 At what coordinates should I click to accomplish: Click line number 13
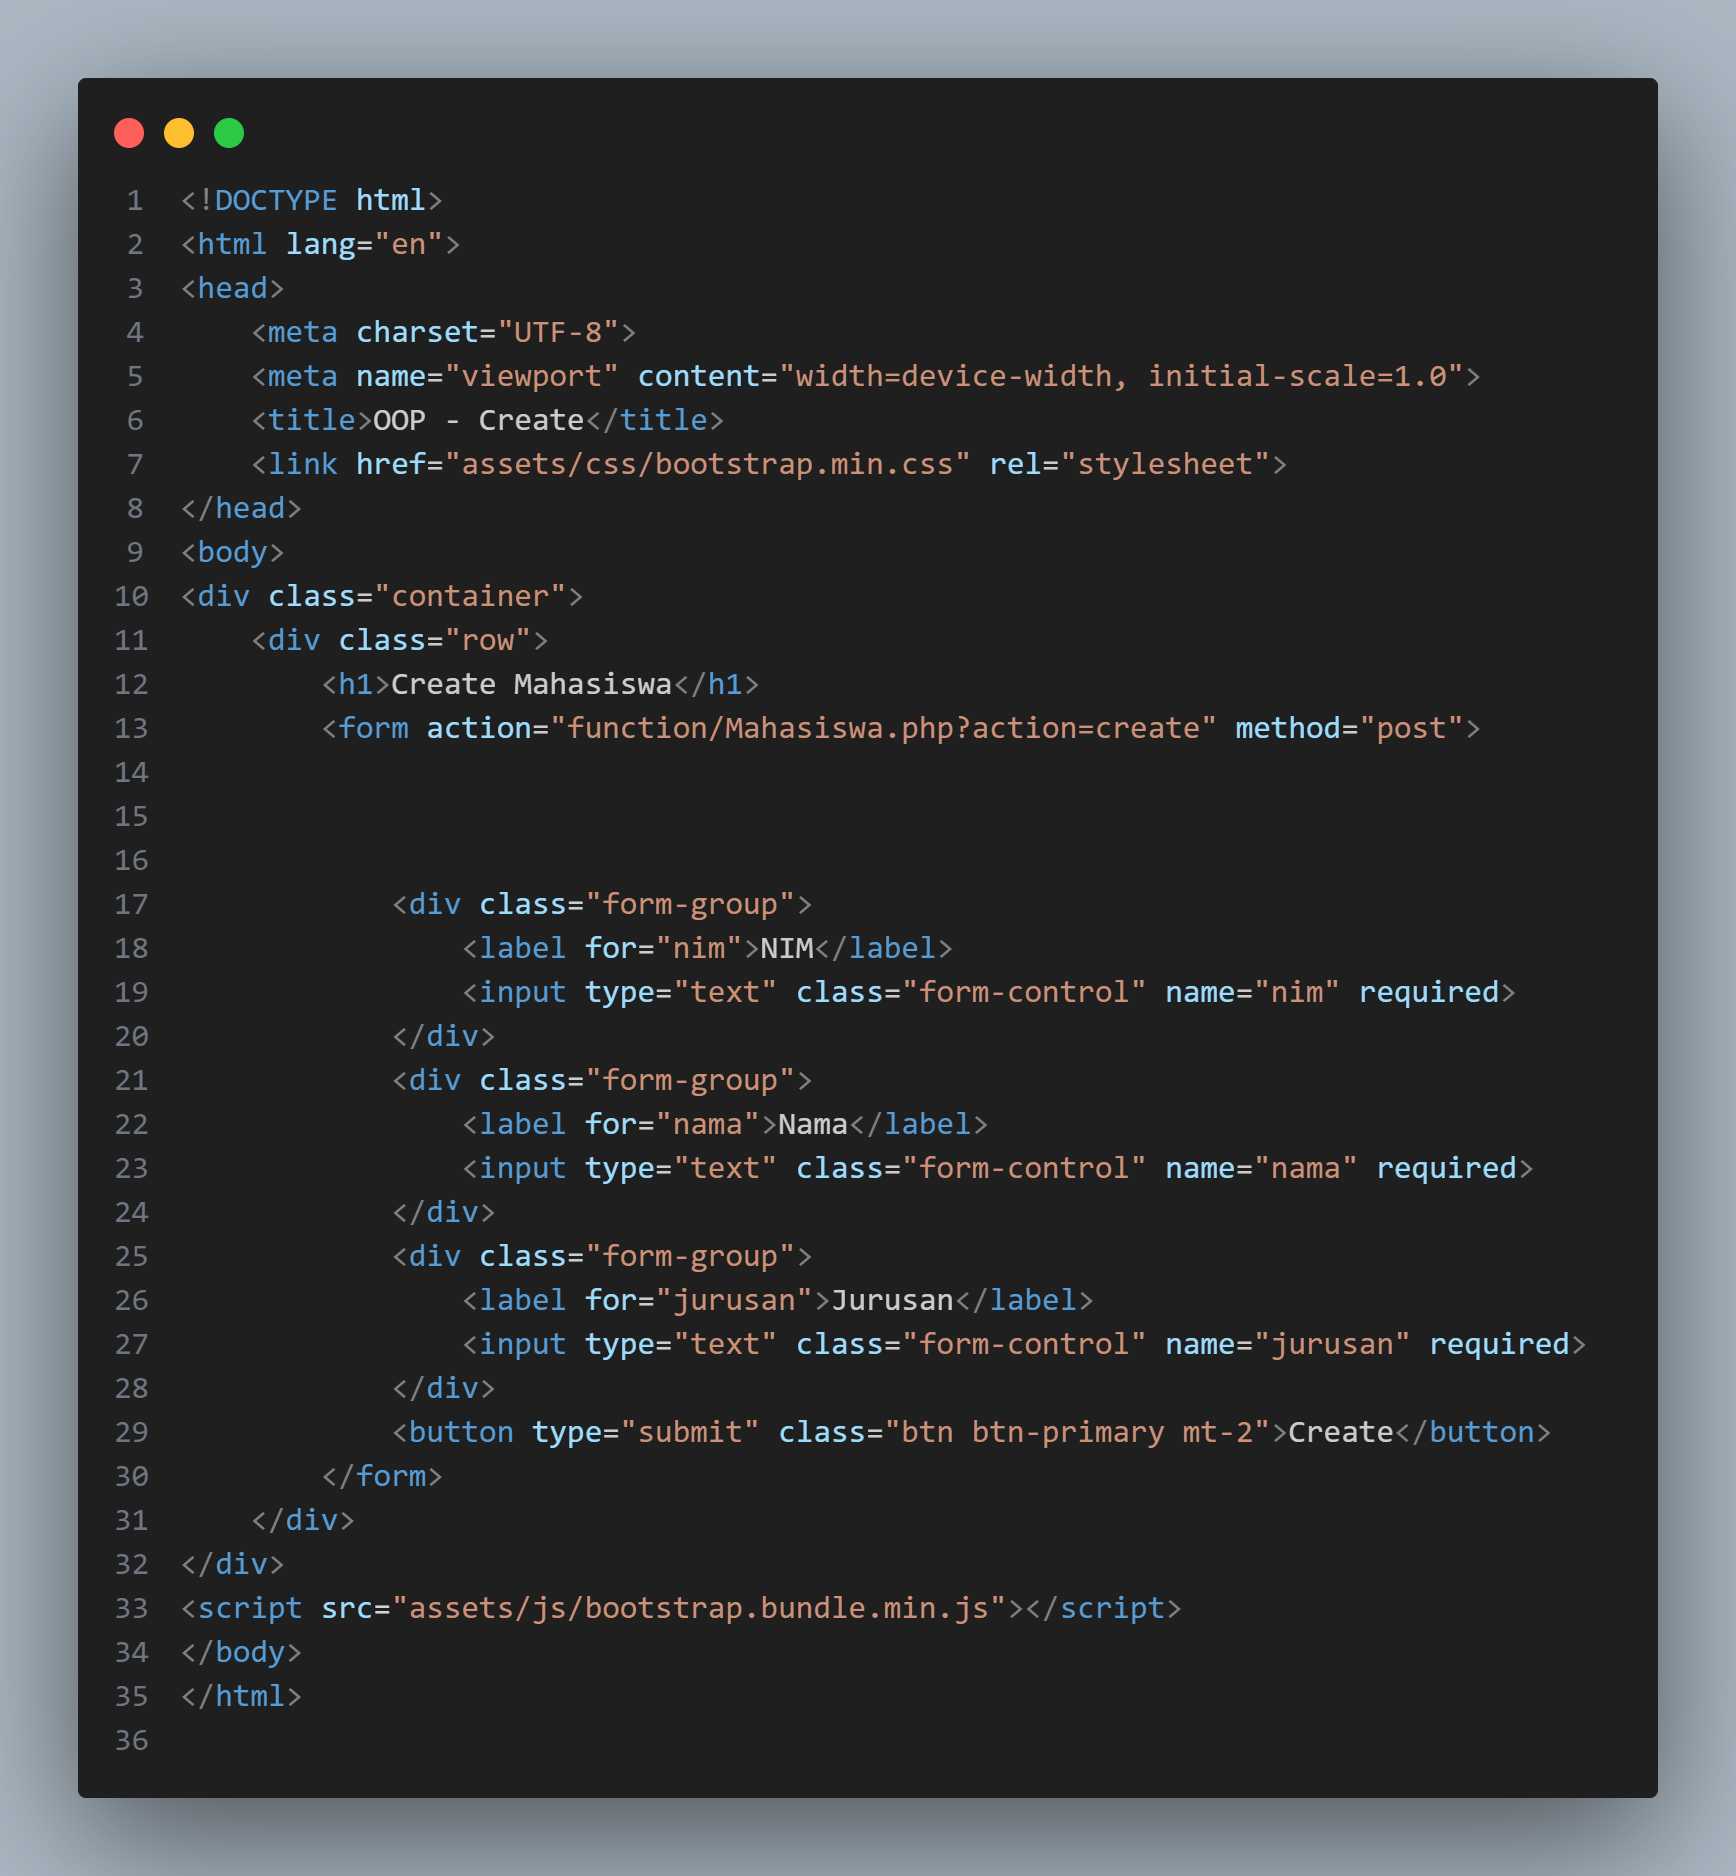[x=130, y=728]
